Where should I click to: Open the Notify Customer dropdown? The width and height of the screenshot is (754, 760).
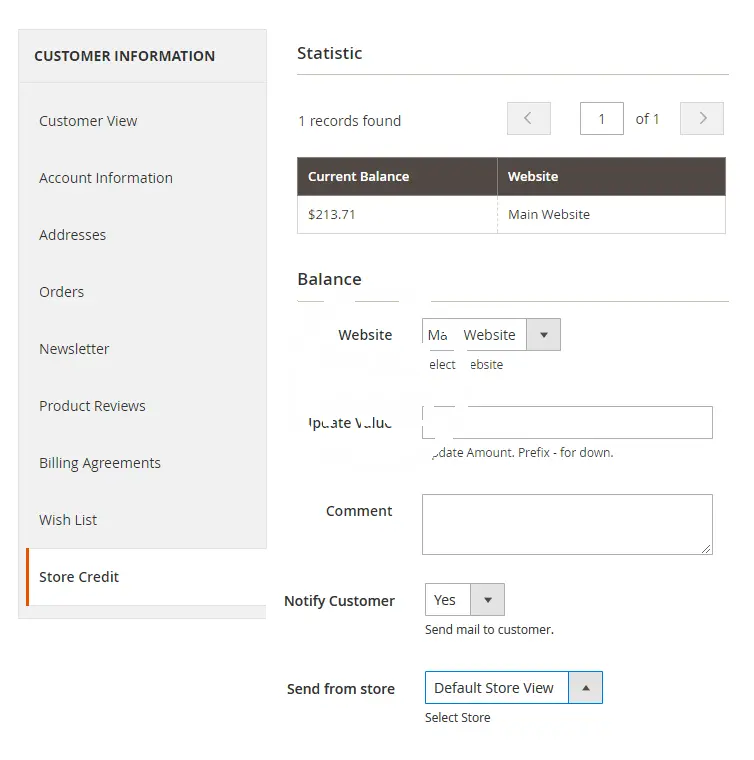coord(465,600)
